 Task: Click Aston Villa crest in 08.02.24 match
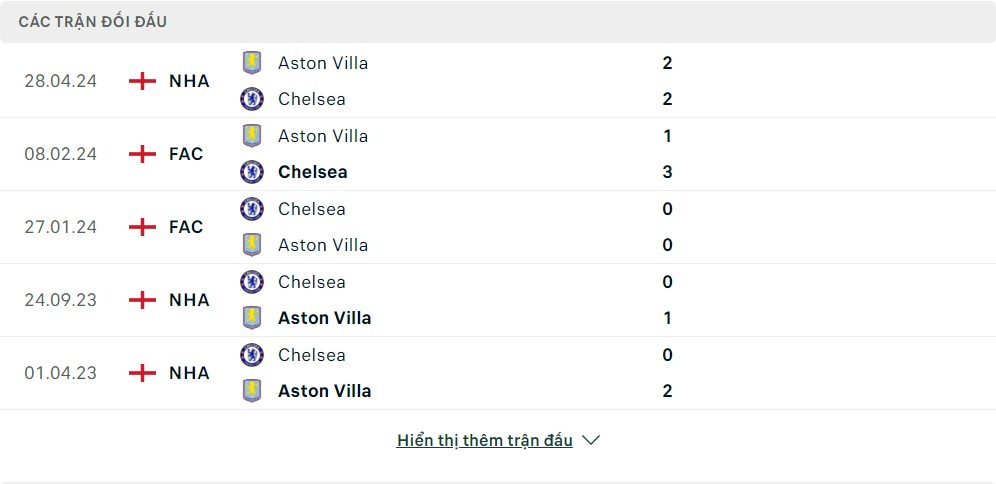click(252, 135)
